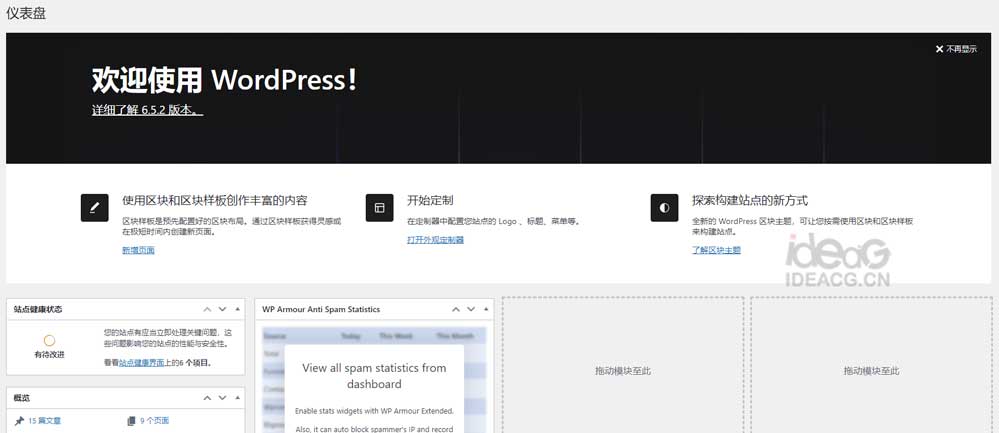Image resolution: width=999 pixels, height=433 pixels.
Task: Collapse the 站点健康状态 panel
Action: (x=238, y=309)
